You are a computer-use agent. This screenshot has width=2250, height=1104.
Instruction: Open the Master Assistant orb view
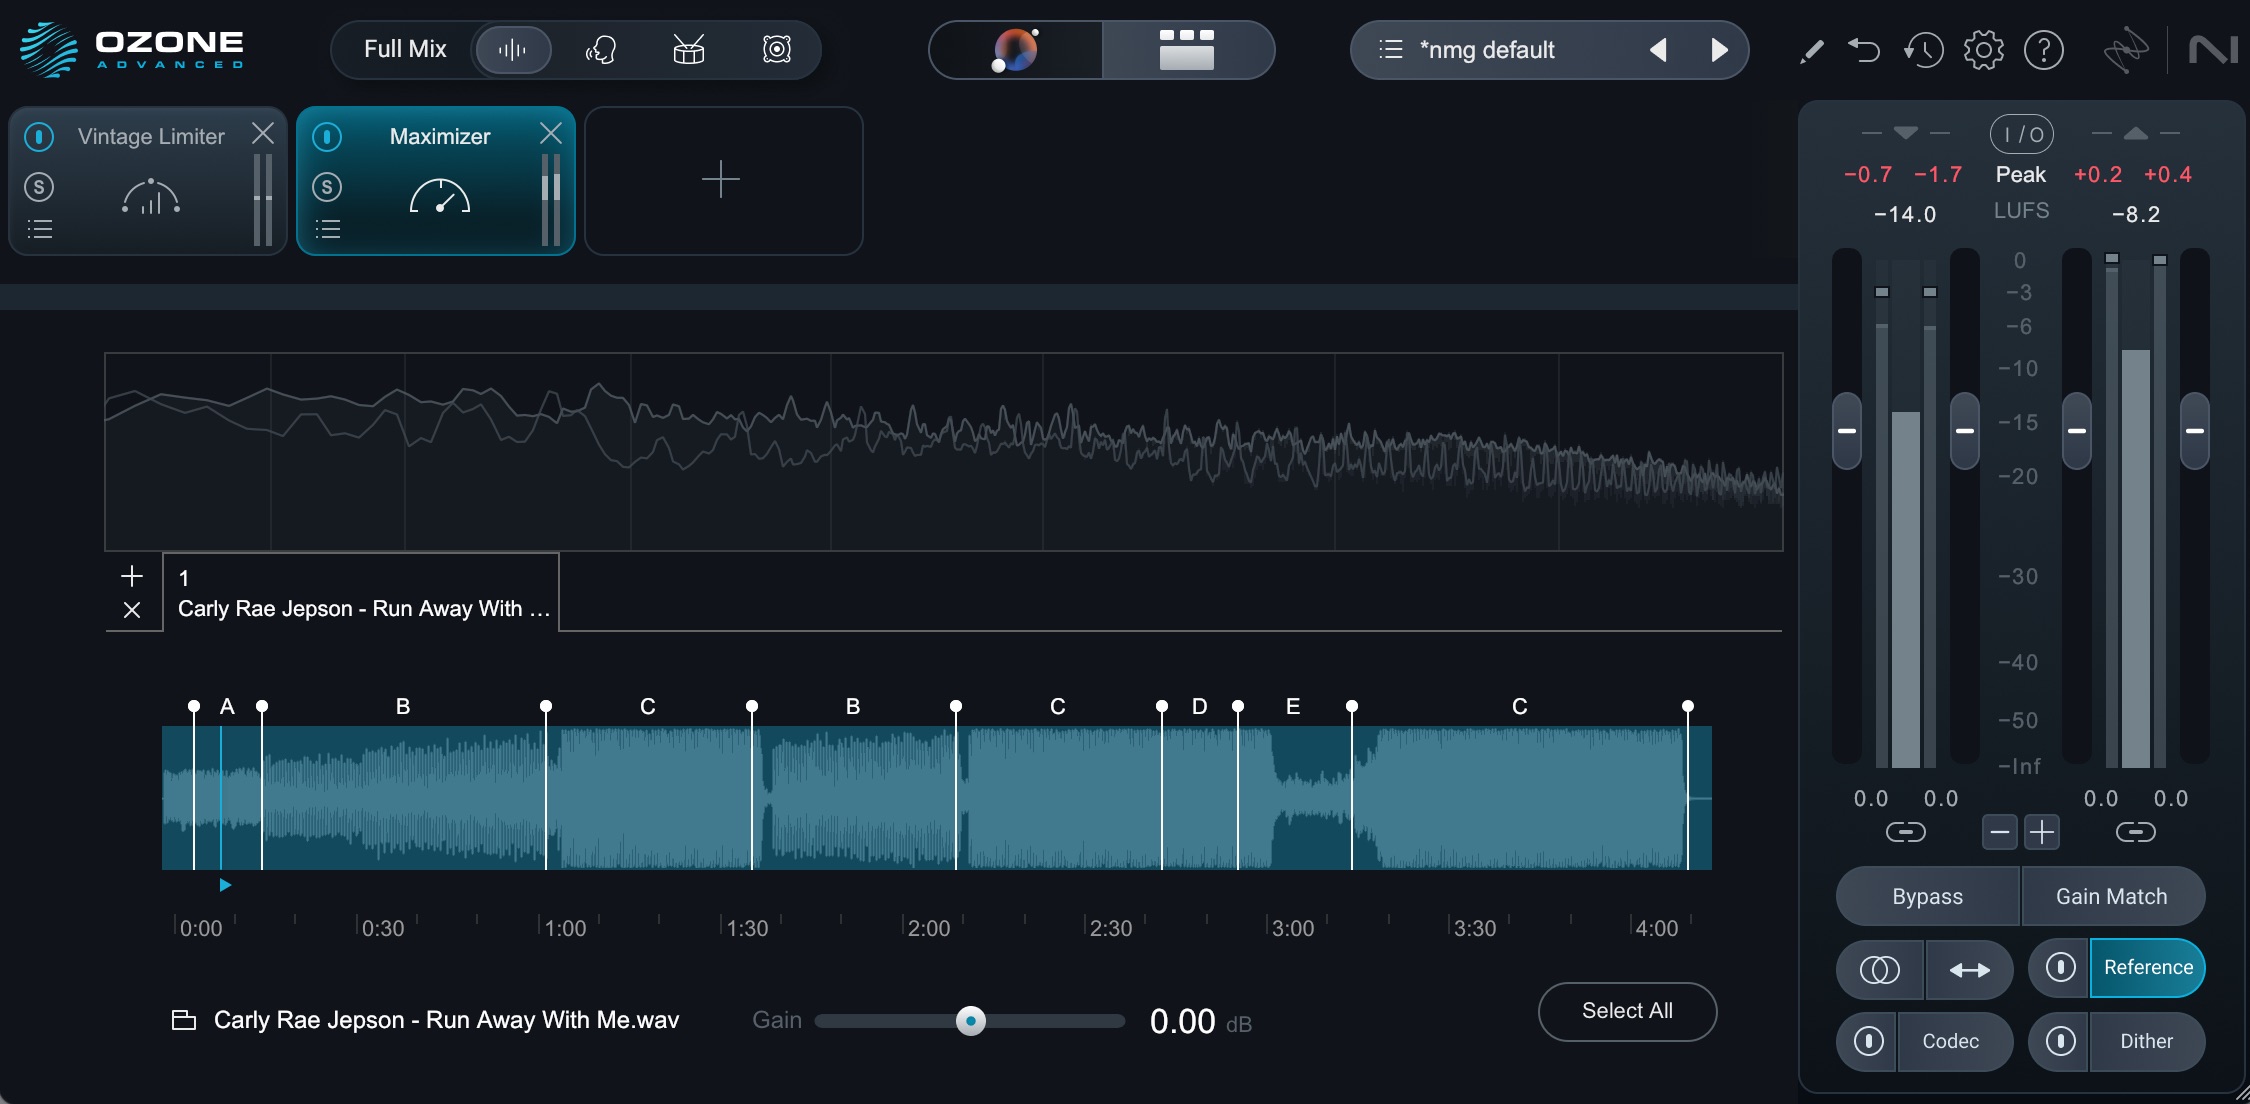(1015, 49)
